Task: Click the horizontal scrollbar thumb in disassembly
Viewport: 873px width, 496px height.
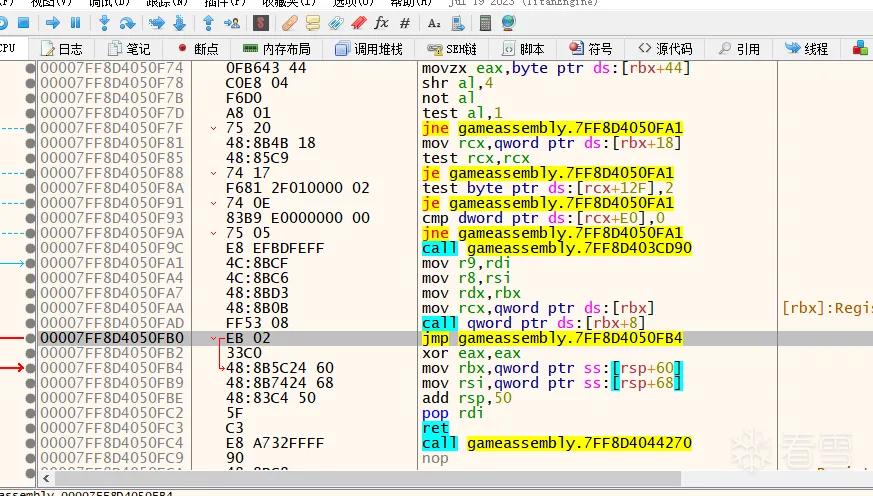Action: [367, 478]
